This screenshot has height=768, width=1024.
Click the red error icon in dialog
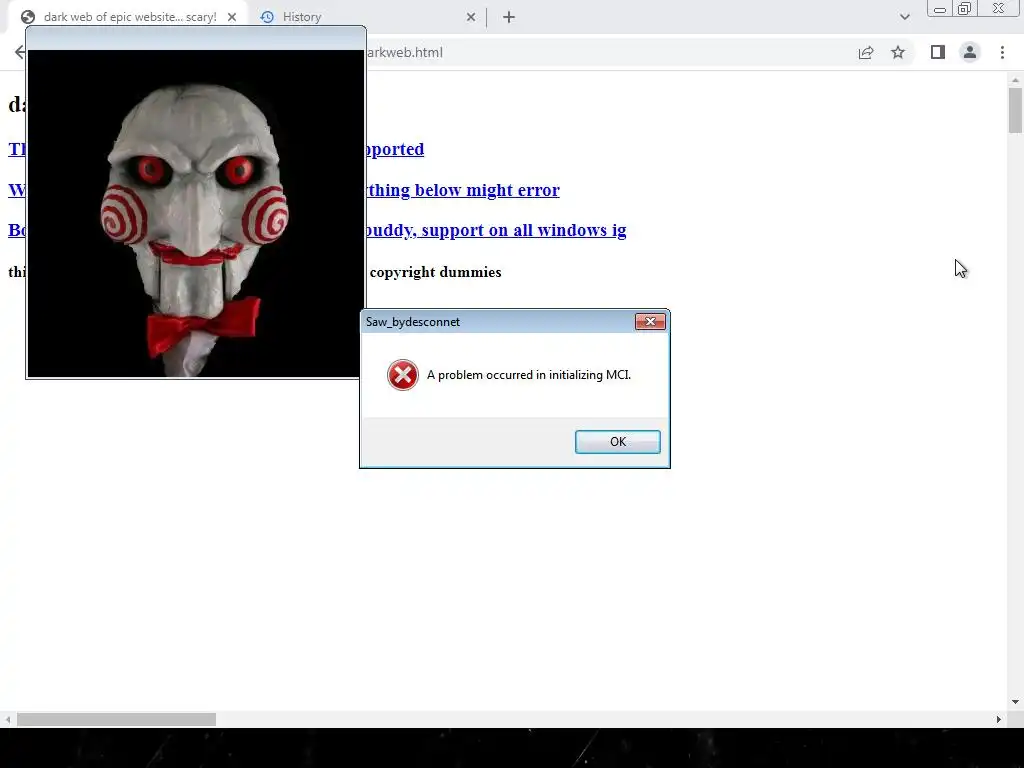[402, 375]
